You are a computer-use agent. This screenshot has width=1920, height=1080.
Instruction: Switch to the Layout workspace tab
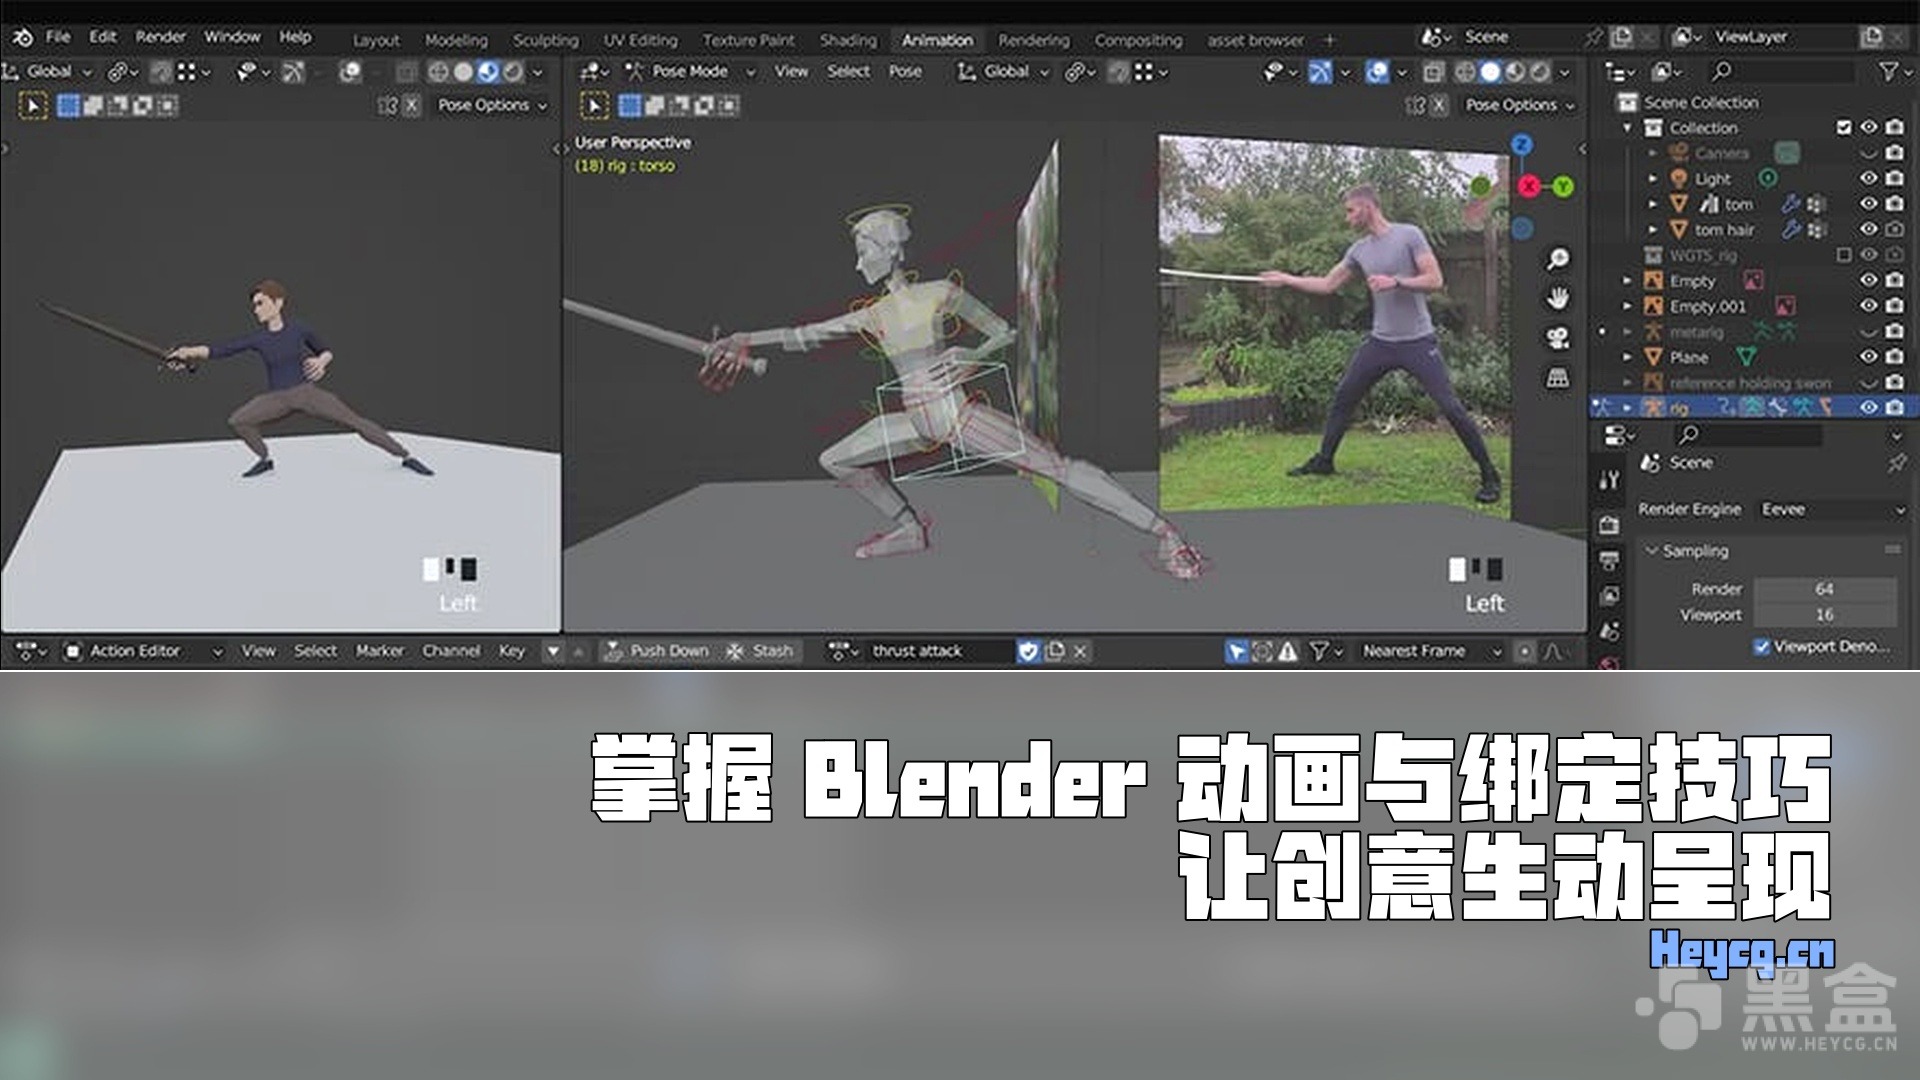point(376,40)
